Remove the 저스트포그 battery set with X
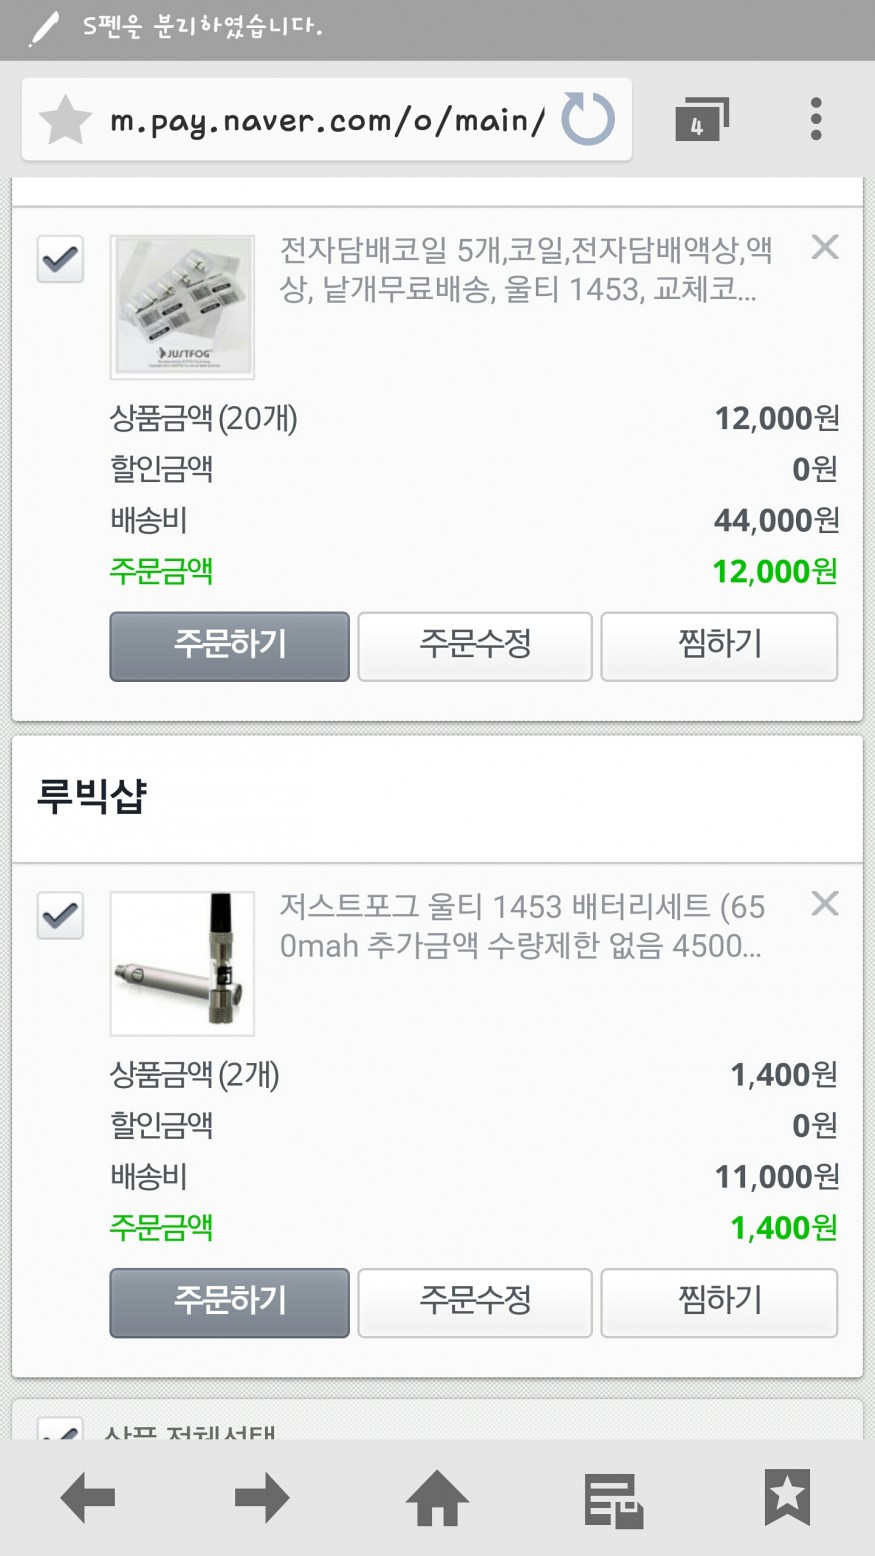The width and height of the screenshot is (875, 1556). click(825, 904)
